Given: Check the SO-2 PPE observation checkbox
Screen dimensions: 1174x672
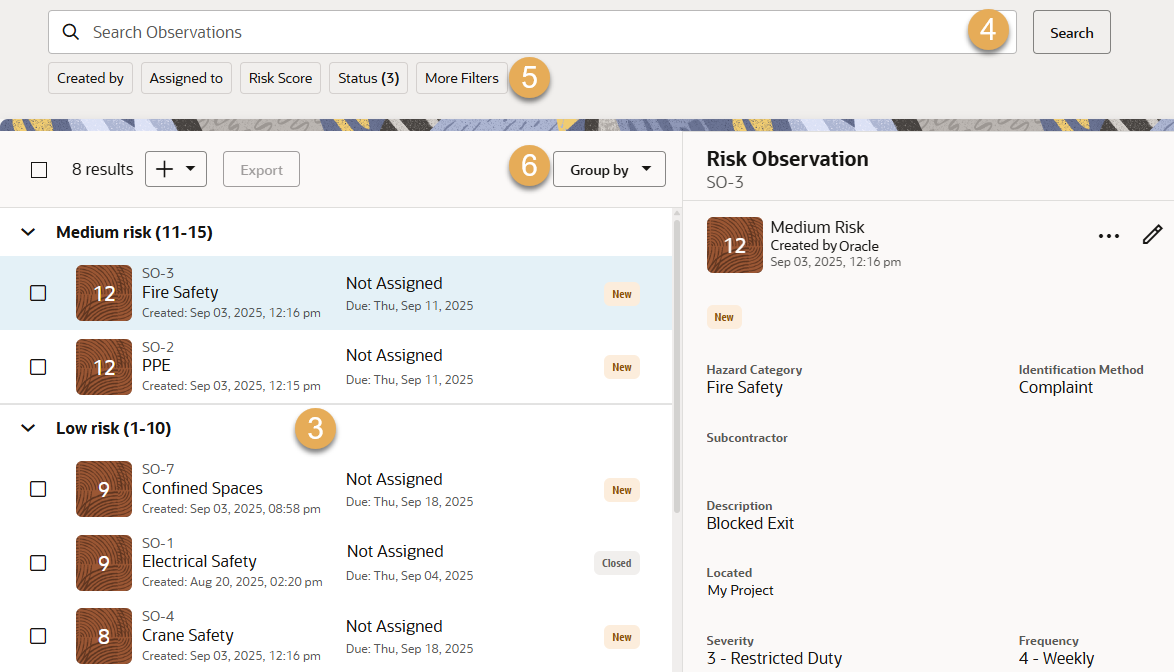Looking at the screenshot, I should [38, 367].
